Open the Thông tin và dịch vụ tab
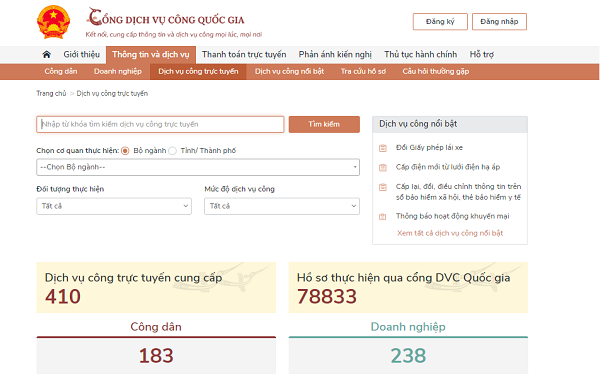The height and width of the screenshot is (386, 600). point(151,55)
